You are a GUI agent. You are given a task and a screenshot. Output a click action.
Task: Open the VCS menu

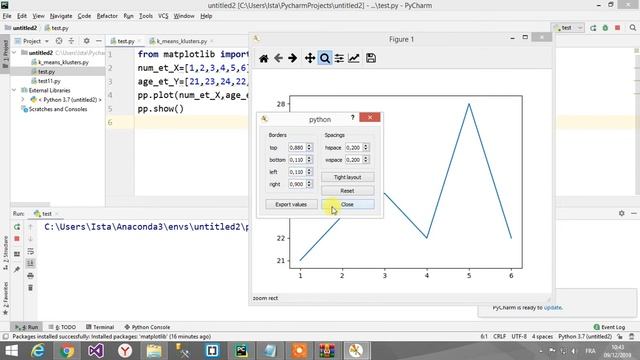tap(163, 16)
